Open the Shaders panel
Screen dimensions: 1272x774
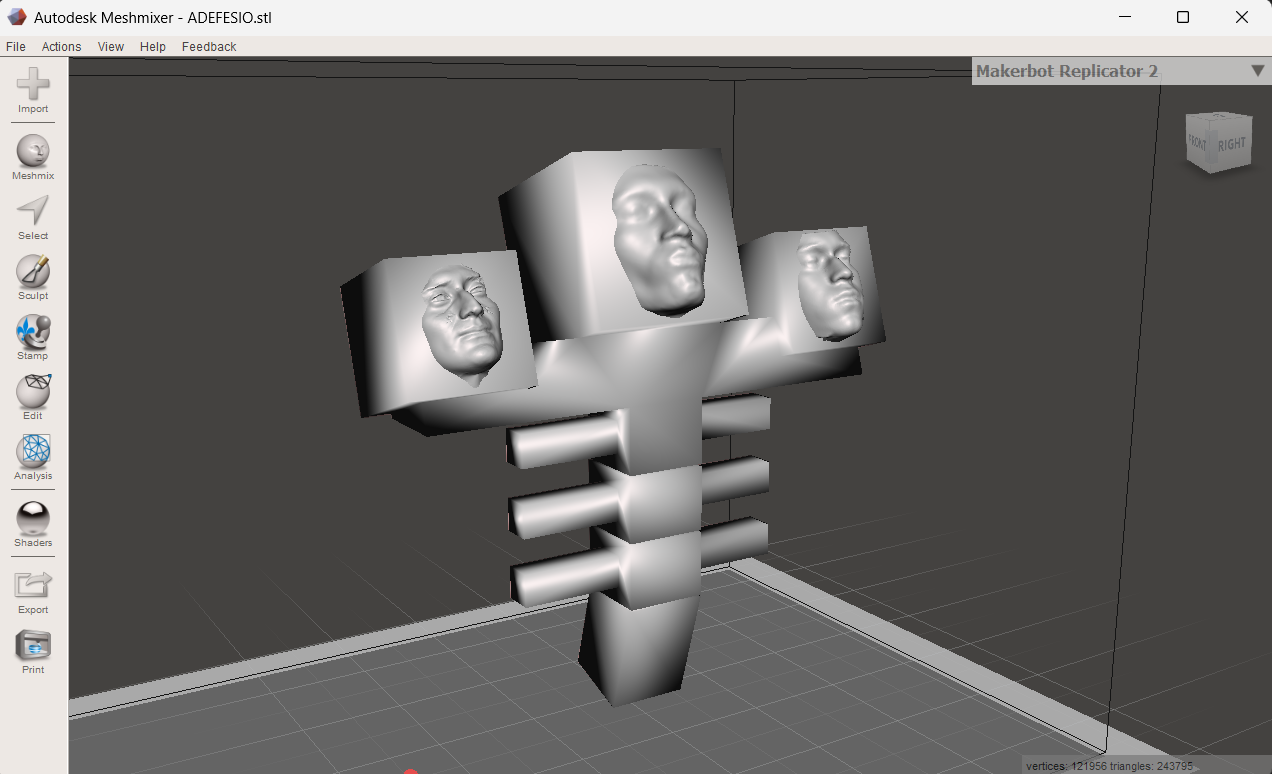[33, 524]
